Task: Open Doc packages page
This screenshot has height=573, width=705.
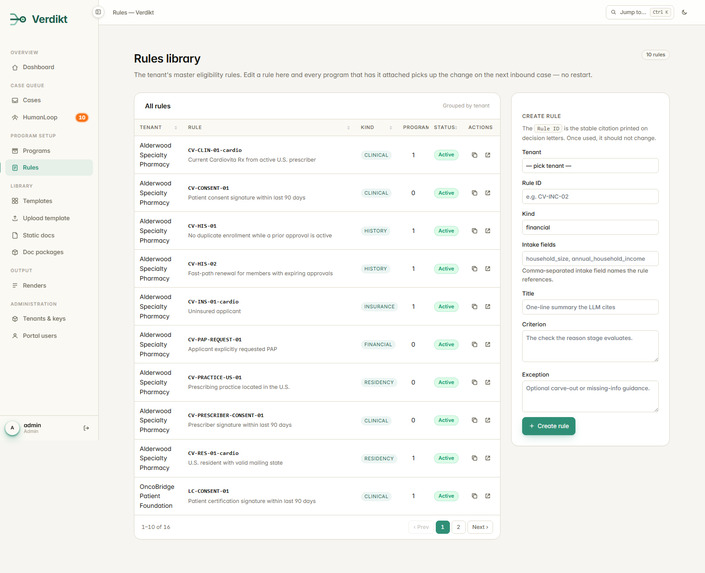Action: [49, 252]
